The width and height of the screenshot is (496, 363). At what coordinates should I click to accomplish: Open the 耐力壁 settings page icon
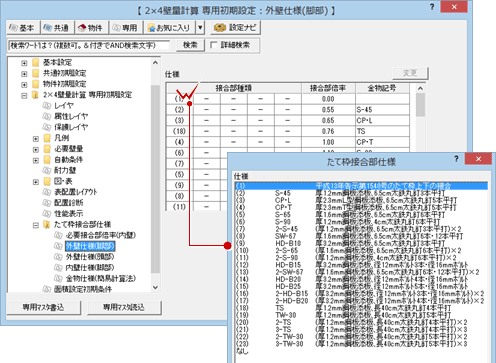[46, 170]
